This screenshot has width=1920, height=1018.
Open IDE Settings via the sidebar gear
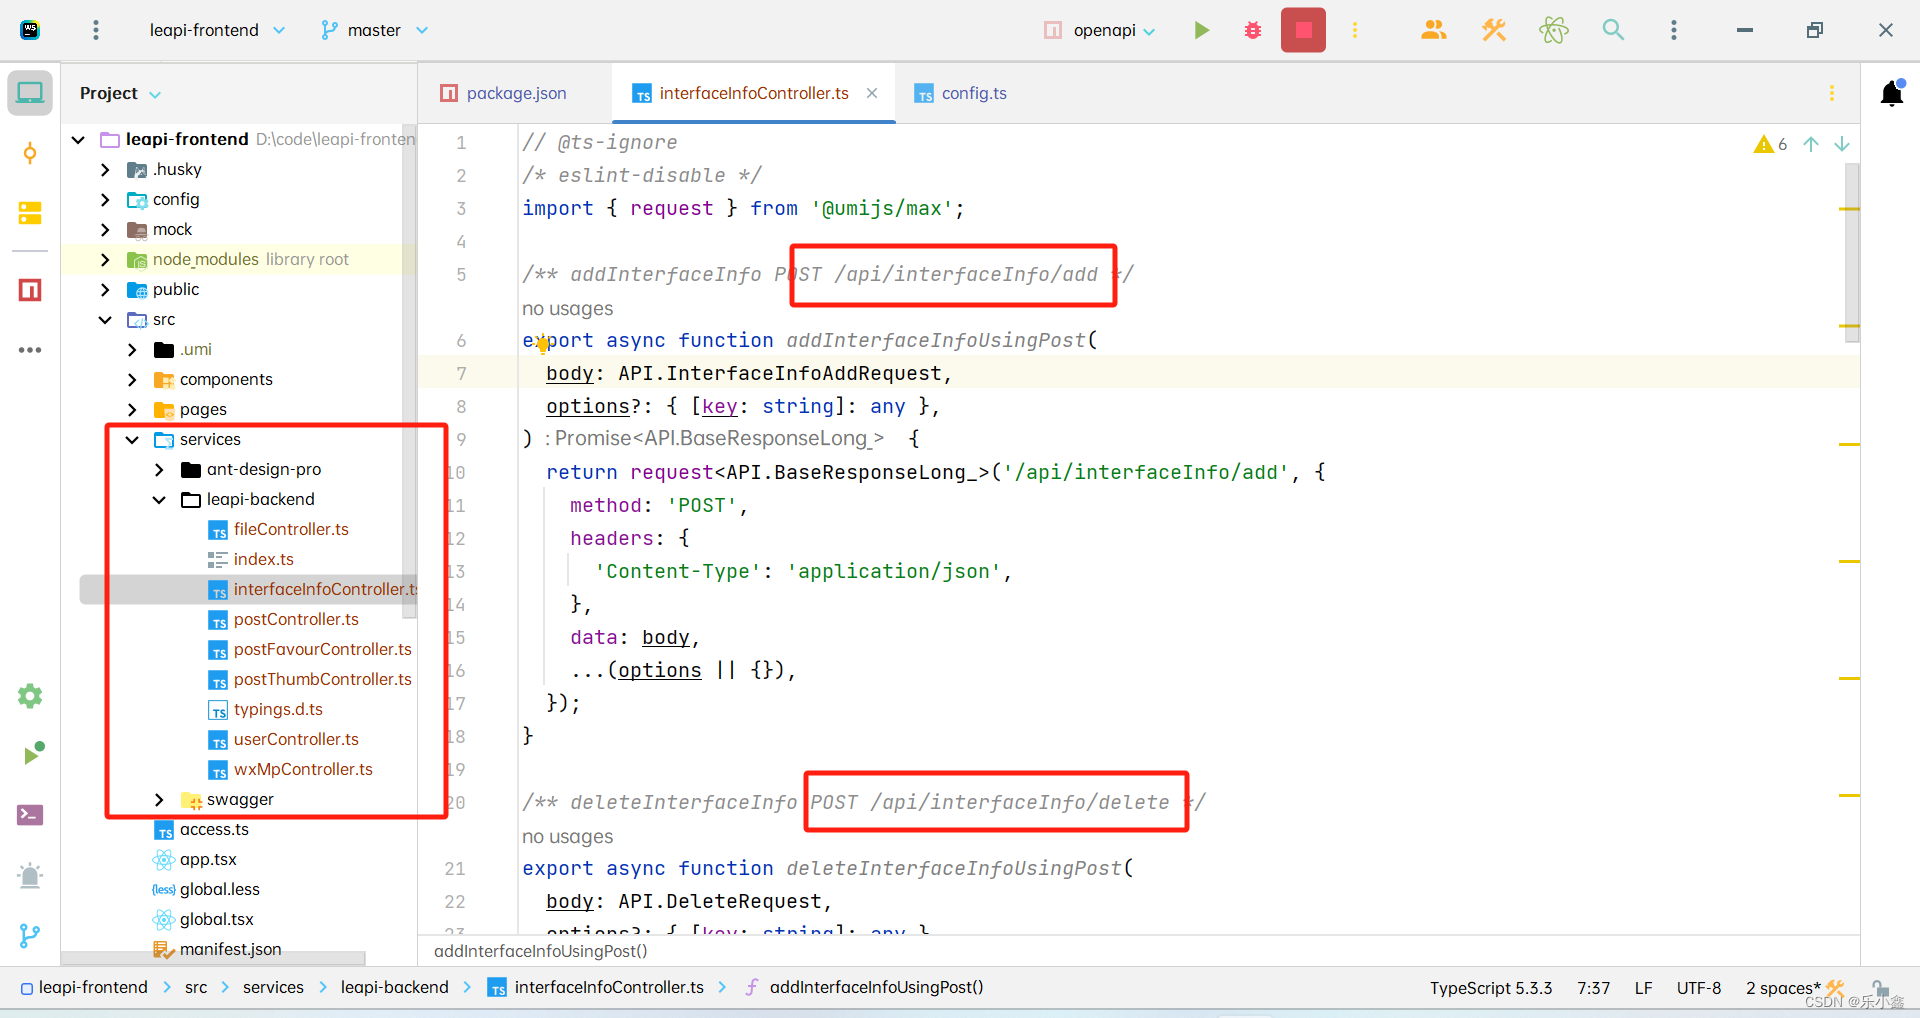(30, 696)
